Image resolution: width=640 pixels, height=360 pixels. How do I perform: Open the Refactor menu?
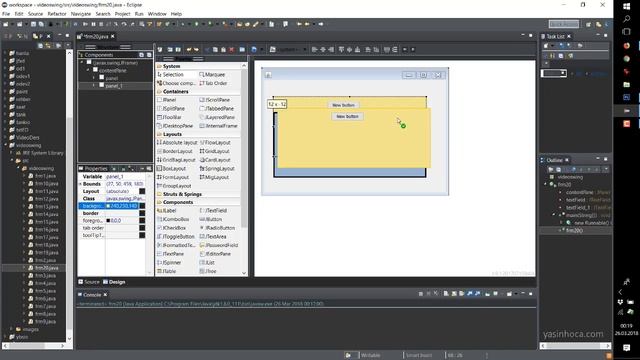tap(57, 14)
